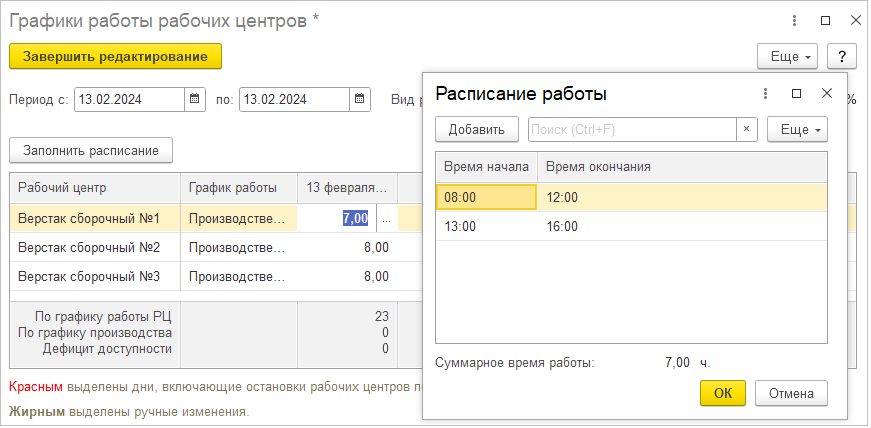Expand the Еще dropdown in main window
Viewport: 871px width, 428px height.
pos(788,56)
